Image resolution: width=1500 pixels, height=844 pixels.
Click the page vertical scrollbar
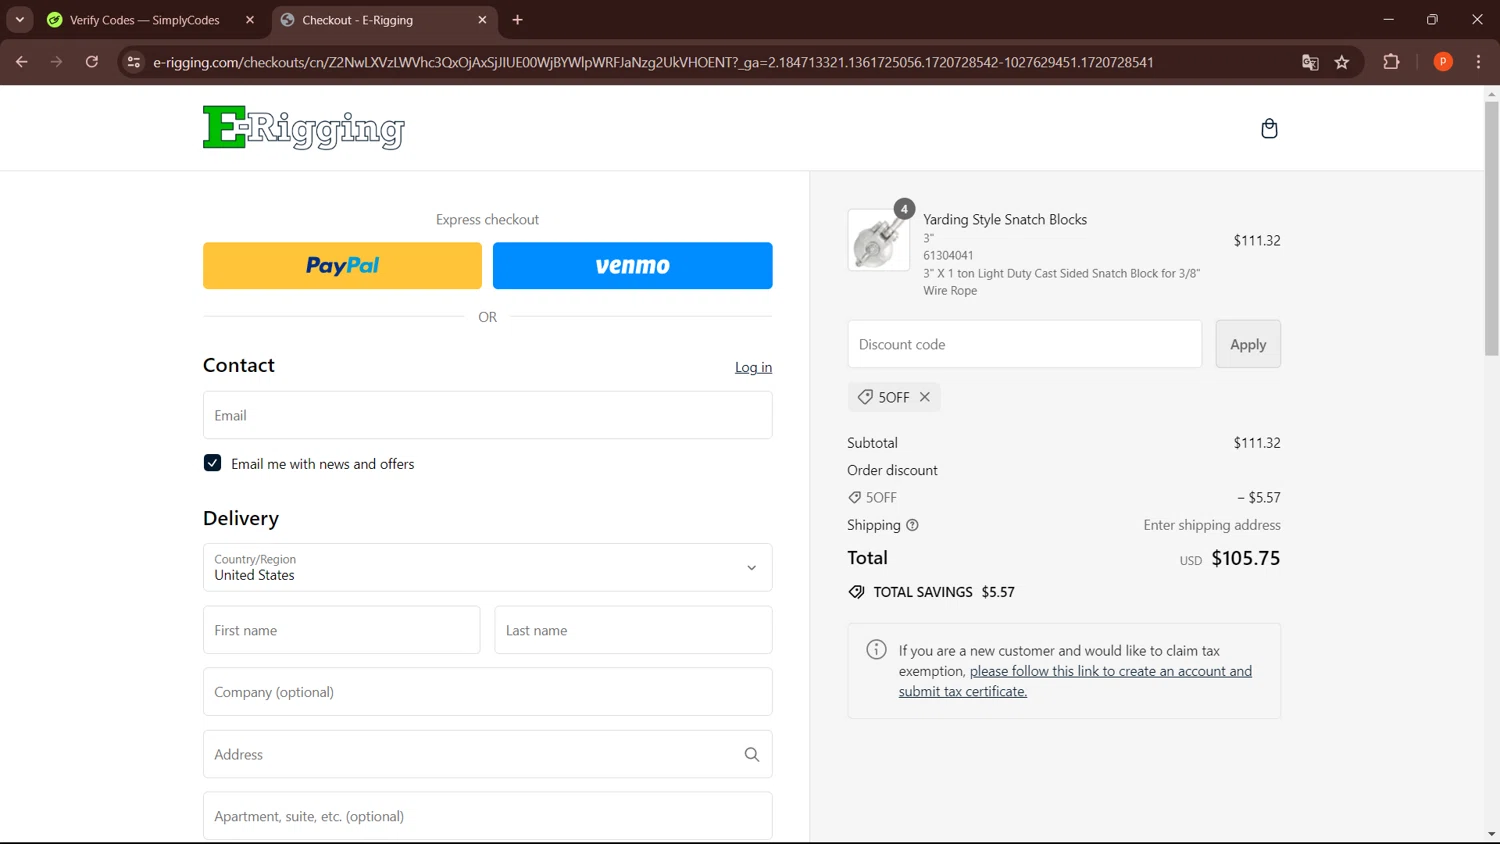pos(1492,228)
